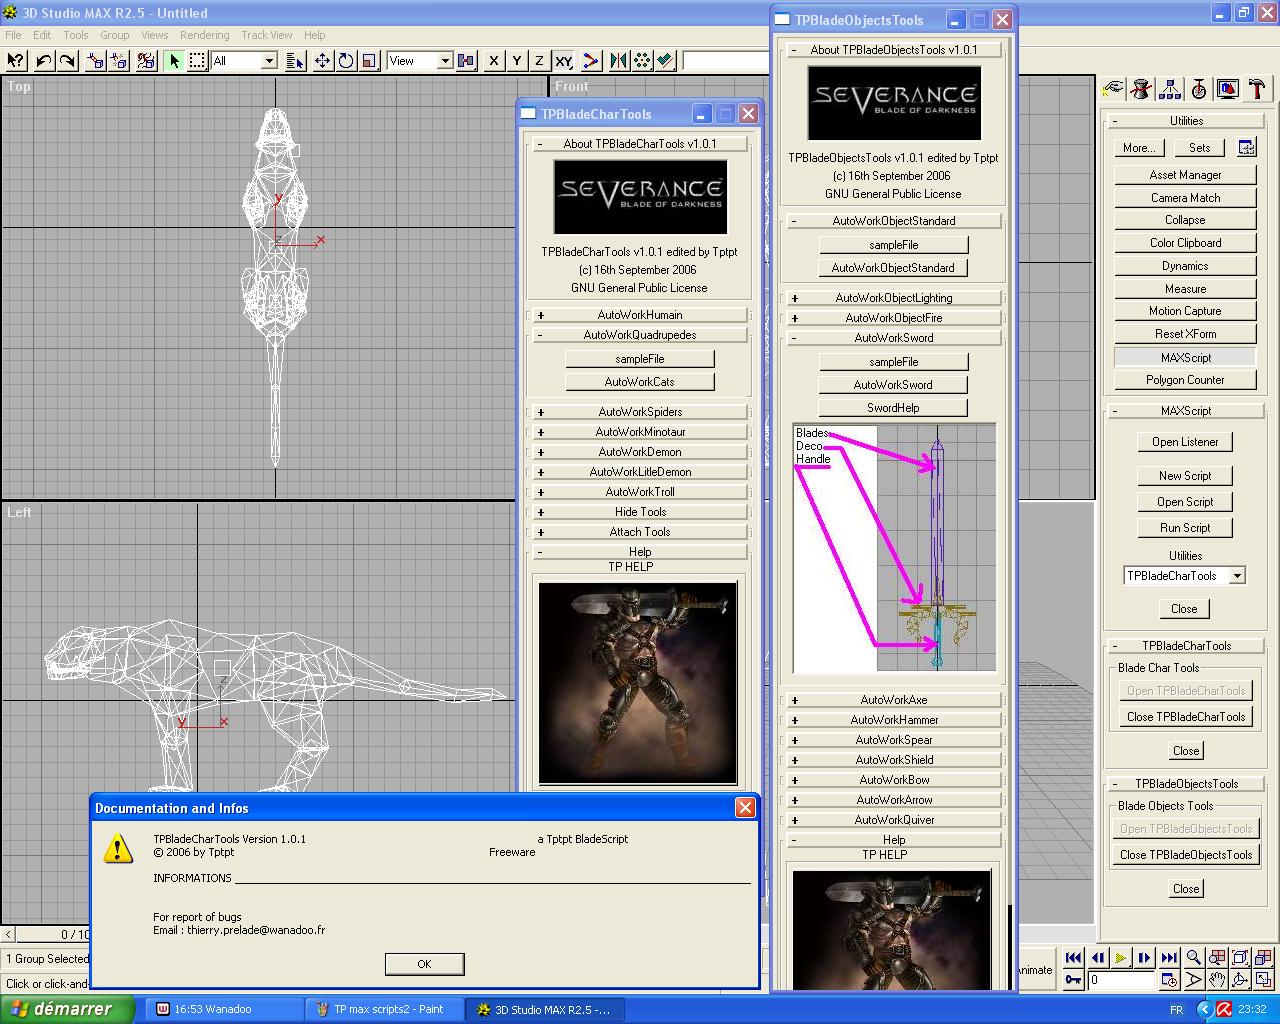Click the Use Pivot Point Center icon
The width and height of the screenshot is (1280, 1024).
(466, 61)
